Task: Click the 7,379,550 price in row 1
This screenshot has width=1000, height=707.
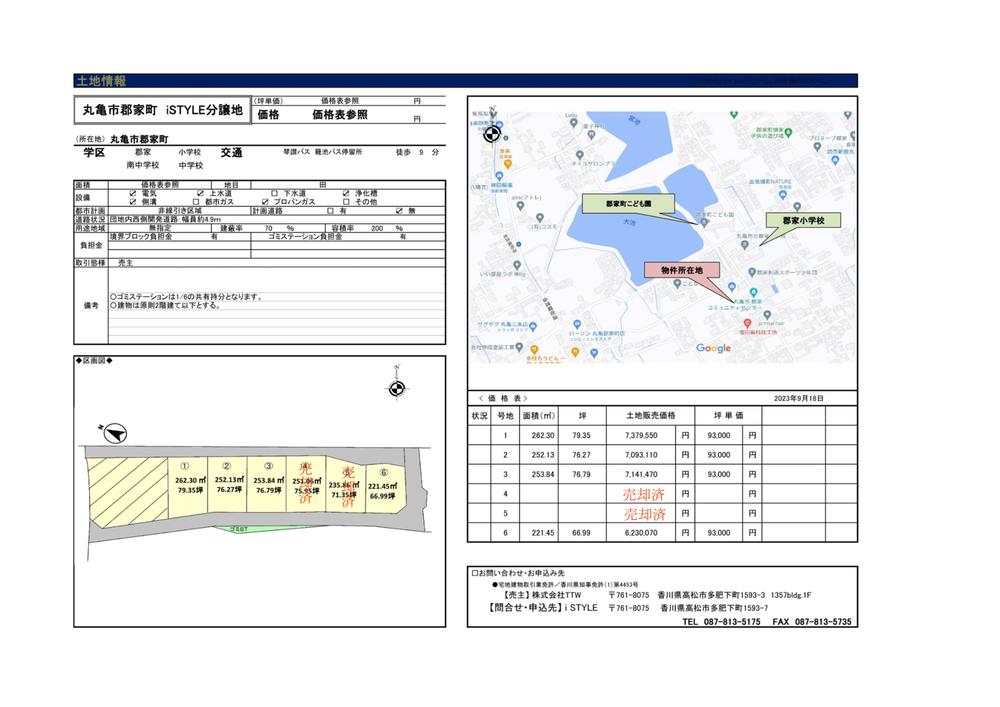Action: click(641, 435)
